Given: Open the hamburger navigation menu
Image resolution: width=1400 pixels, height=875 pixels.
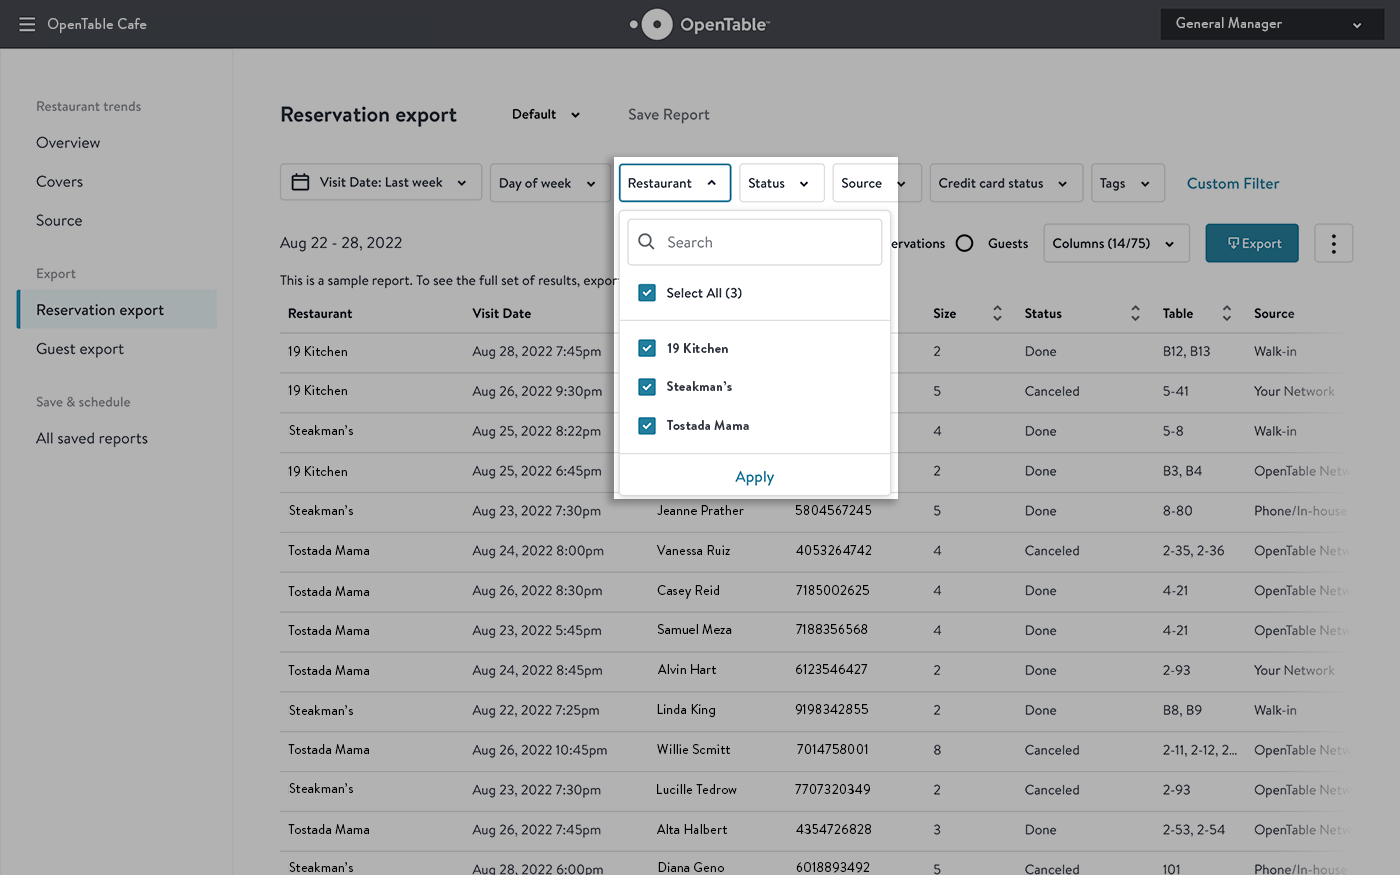Looking at the screenshot, I should coord(27,24).
